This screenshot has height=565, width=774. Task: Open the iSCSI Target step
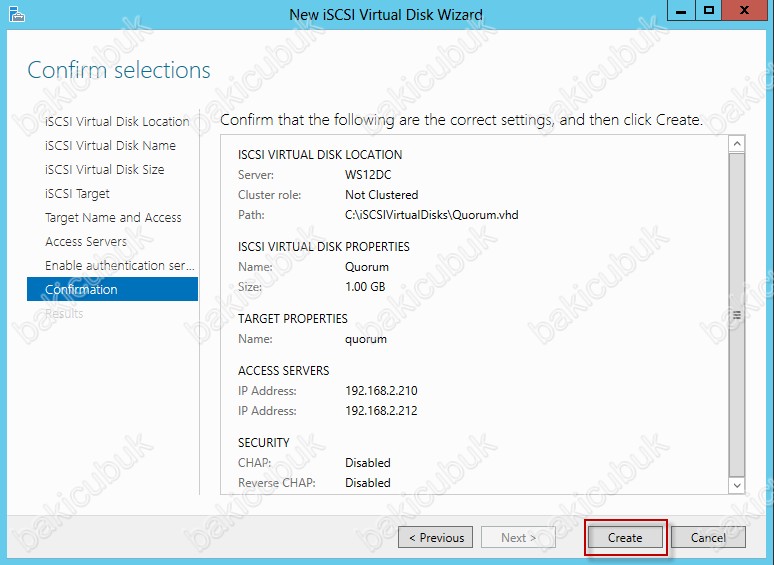click(77, 193)
